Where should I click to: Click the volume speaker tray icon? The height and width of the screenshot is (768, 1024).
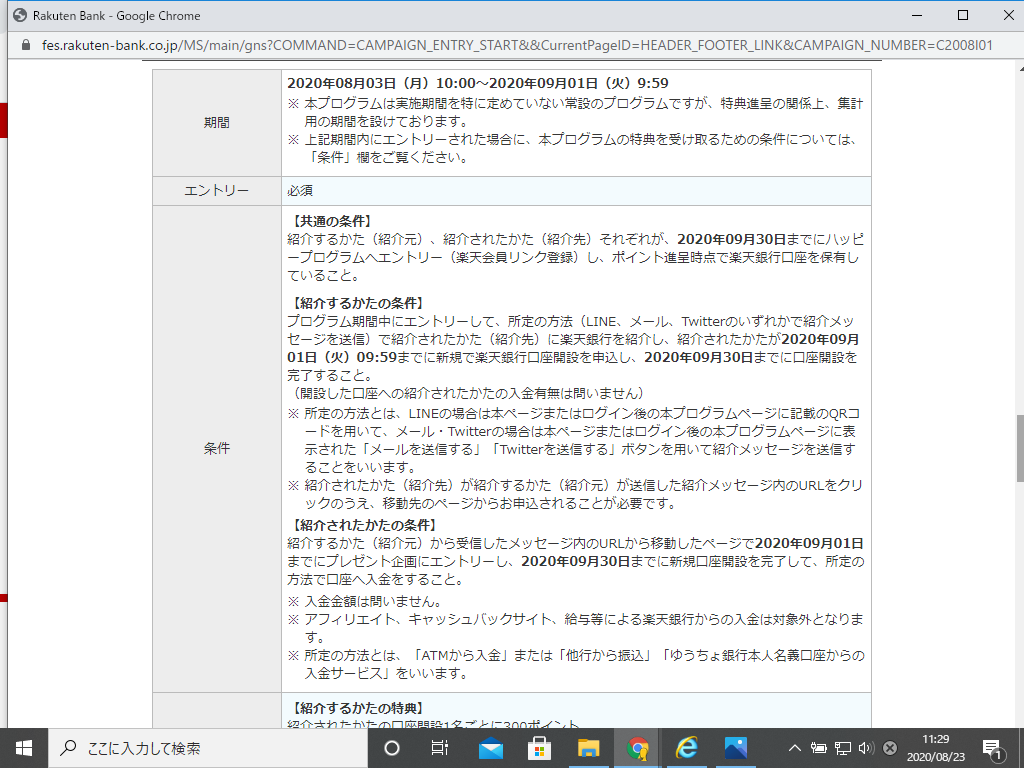tap(866, 748)
